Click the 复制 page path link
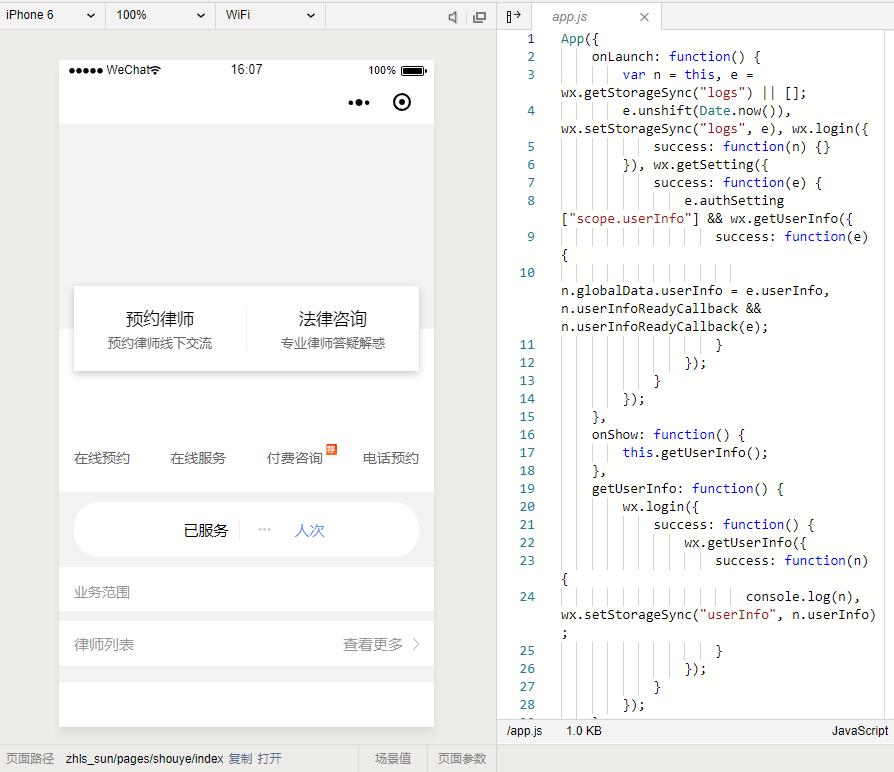 (240, 759)
